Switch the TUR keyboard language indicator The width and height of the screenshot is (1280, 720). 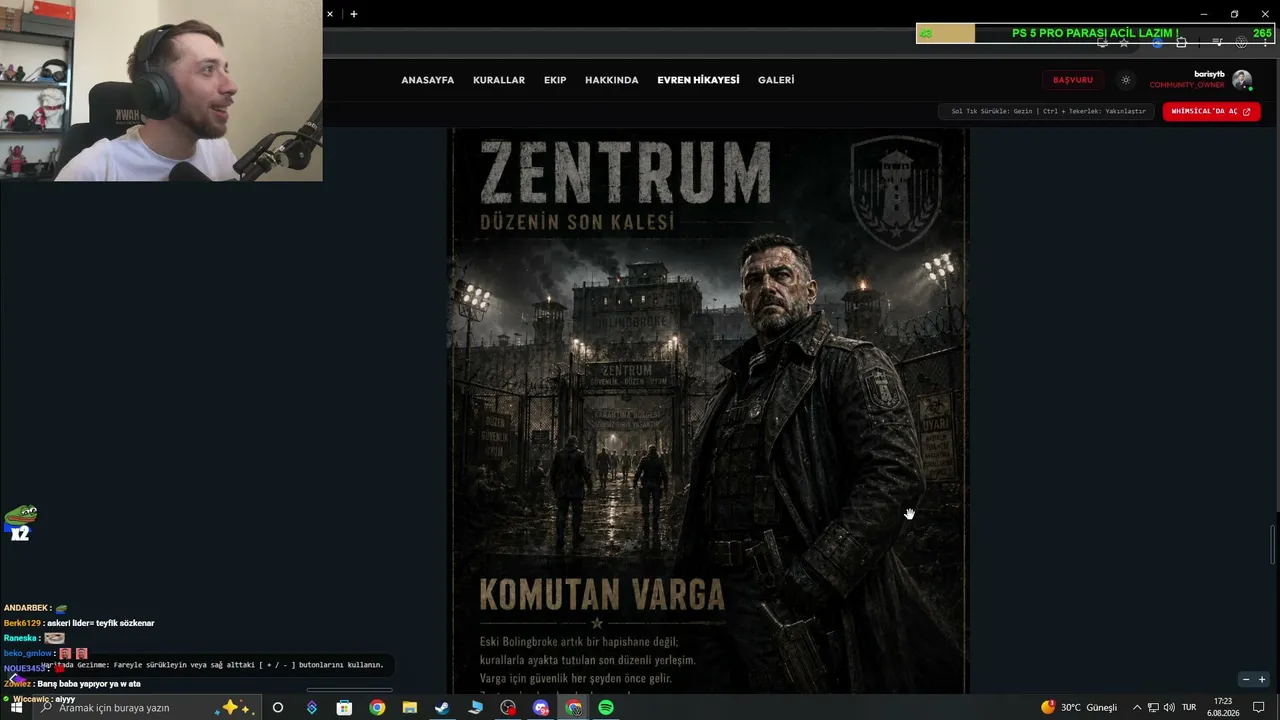[x=1189, y=707]
